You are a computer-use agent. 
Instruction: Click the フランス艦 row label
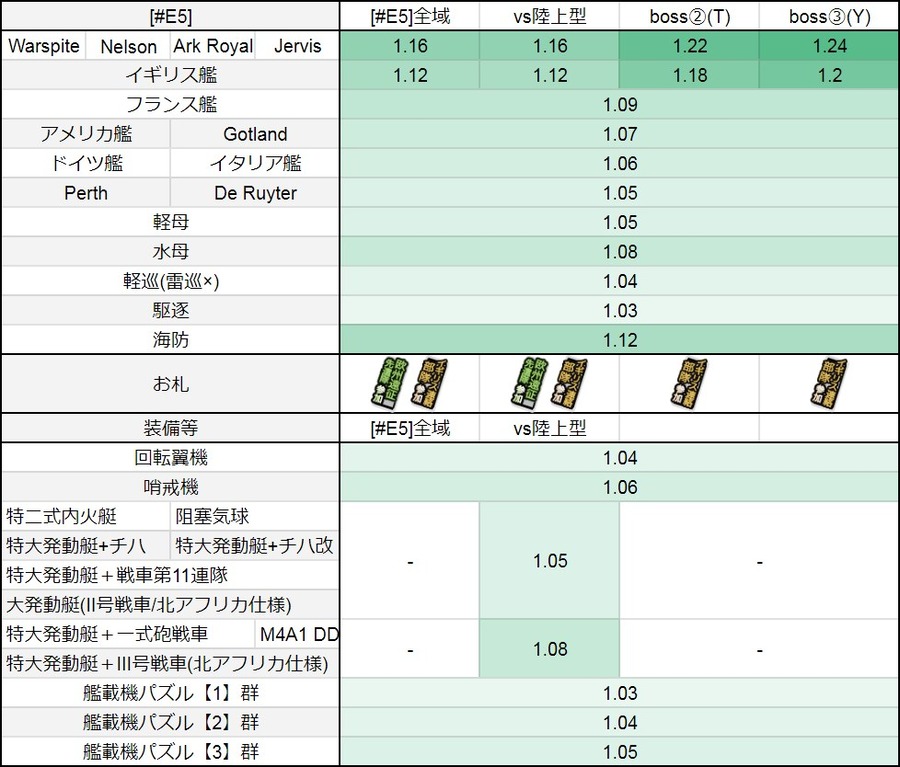[x=170, y=104]
